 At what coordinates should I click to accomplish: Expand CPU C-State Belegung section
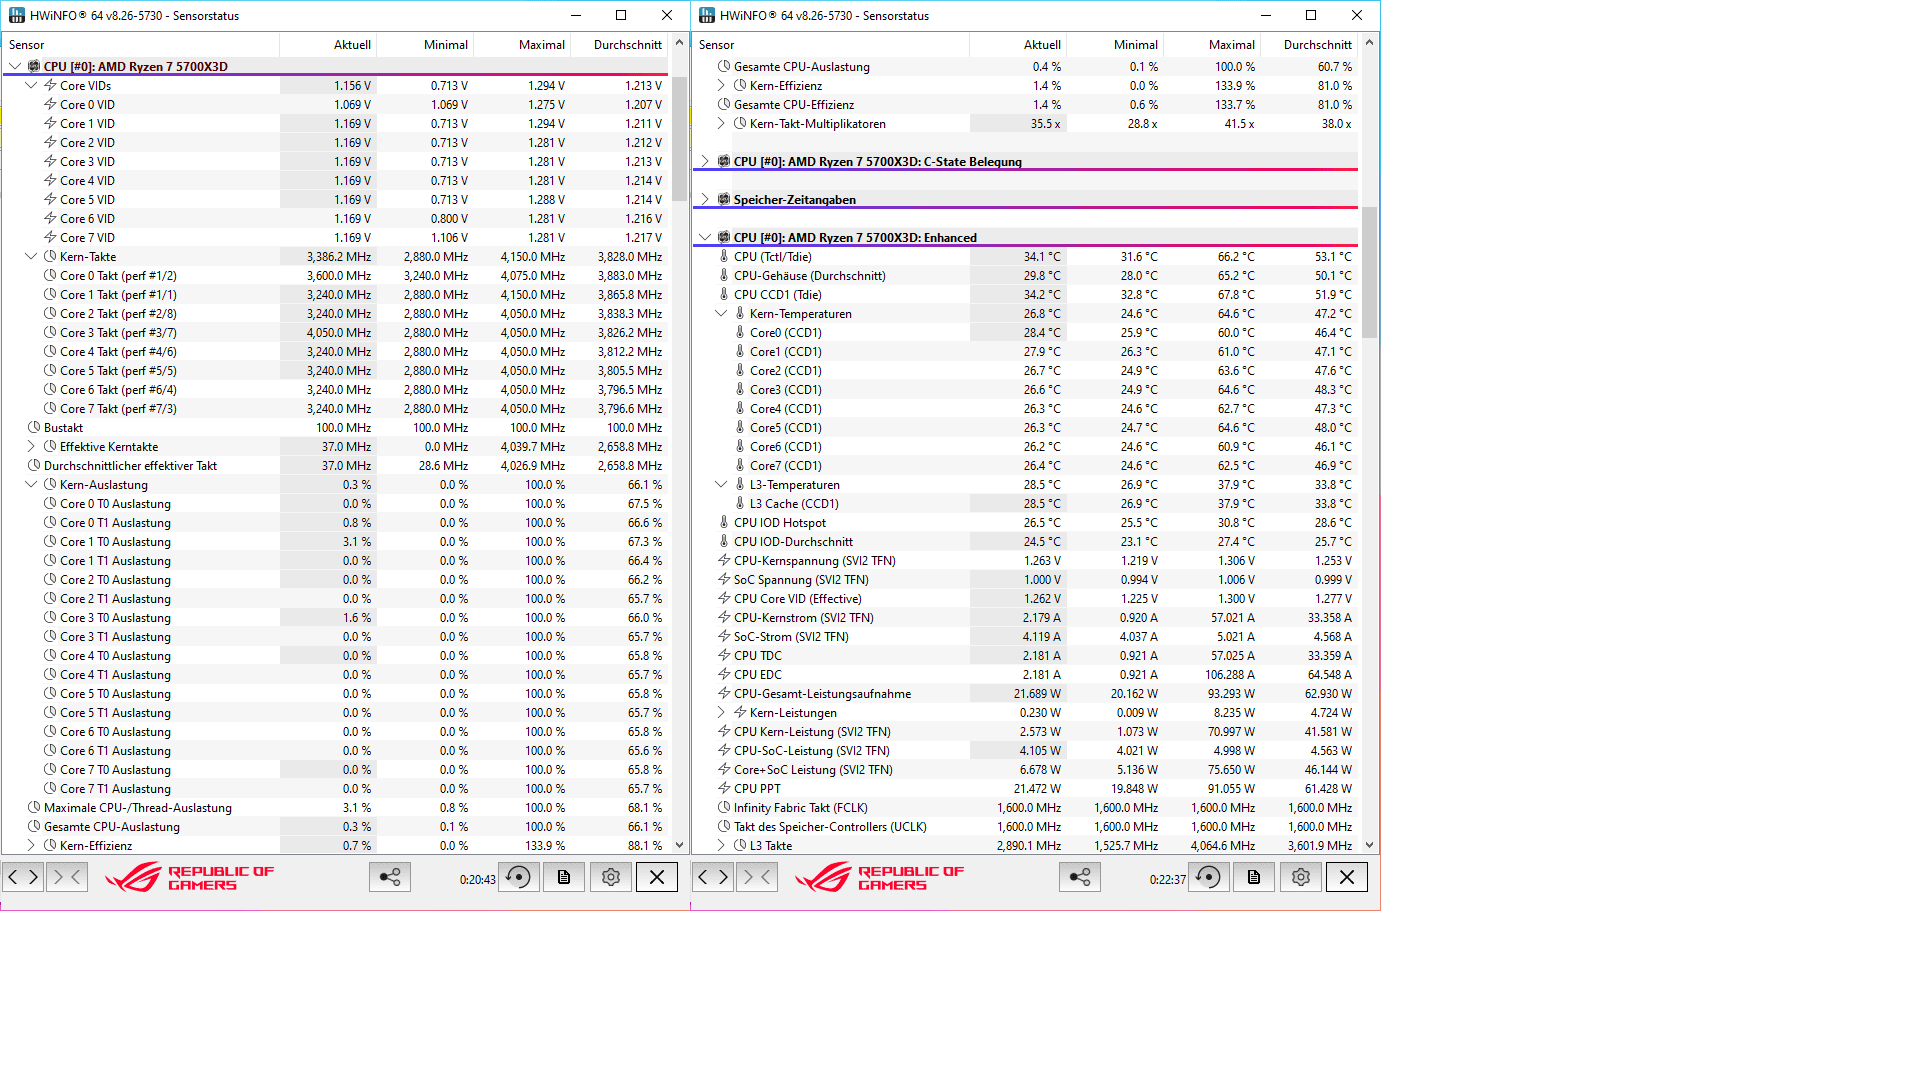point(705,161)
